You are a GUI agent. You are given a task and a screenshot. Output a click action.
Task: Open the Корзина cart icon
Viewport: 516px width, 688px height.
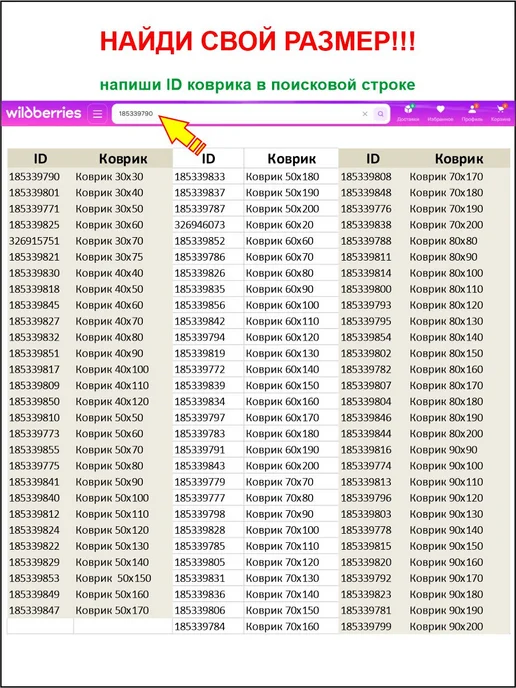501,113
